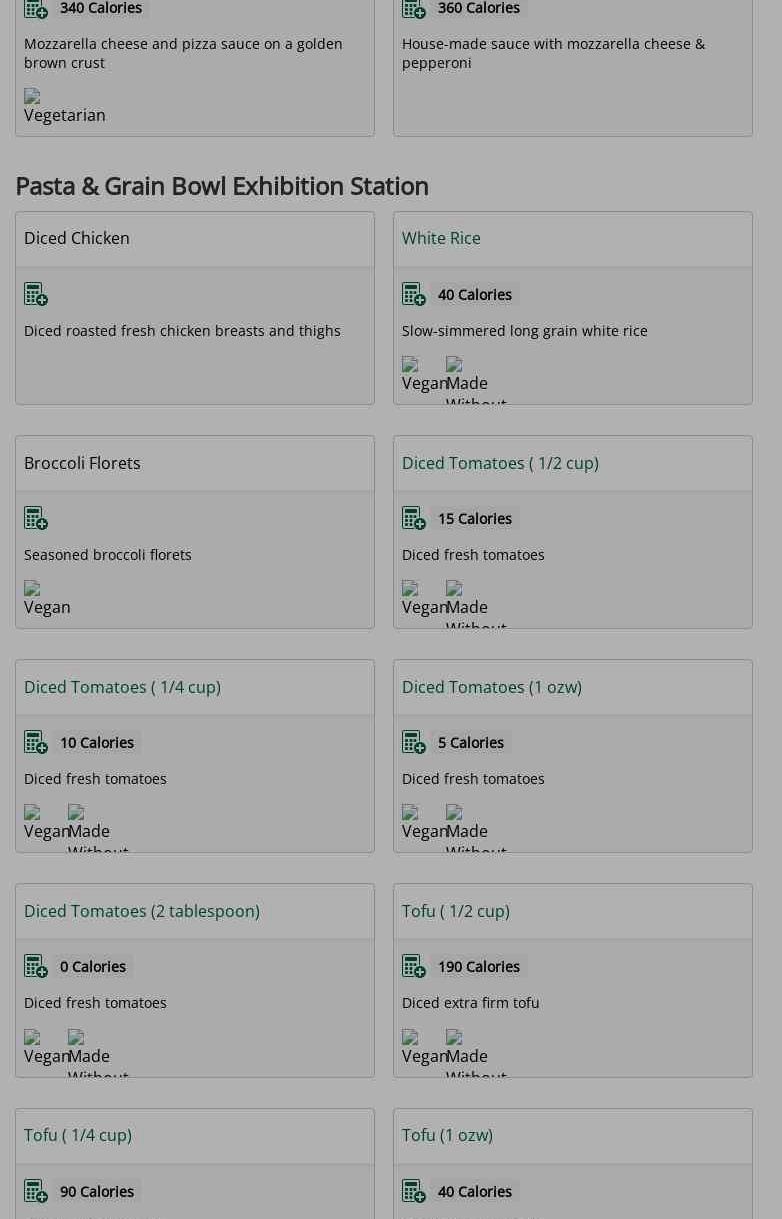Viewport: 782px width, 1219px height.
Task: Open the White Rice item link
Action: tap(441, 238)
